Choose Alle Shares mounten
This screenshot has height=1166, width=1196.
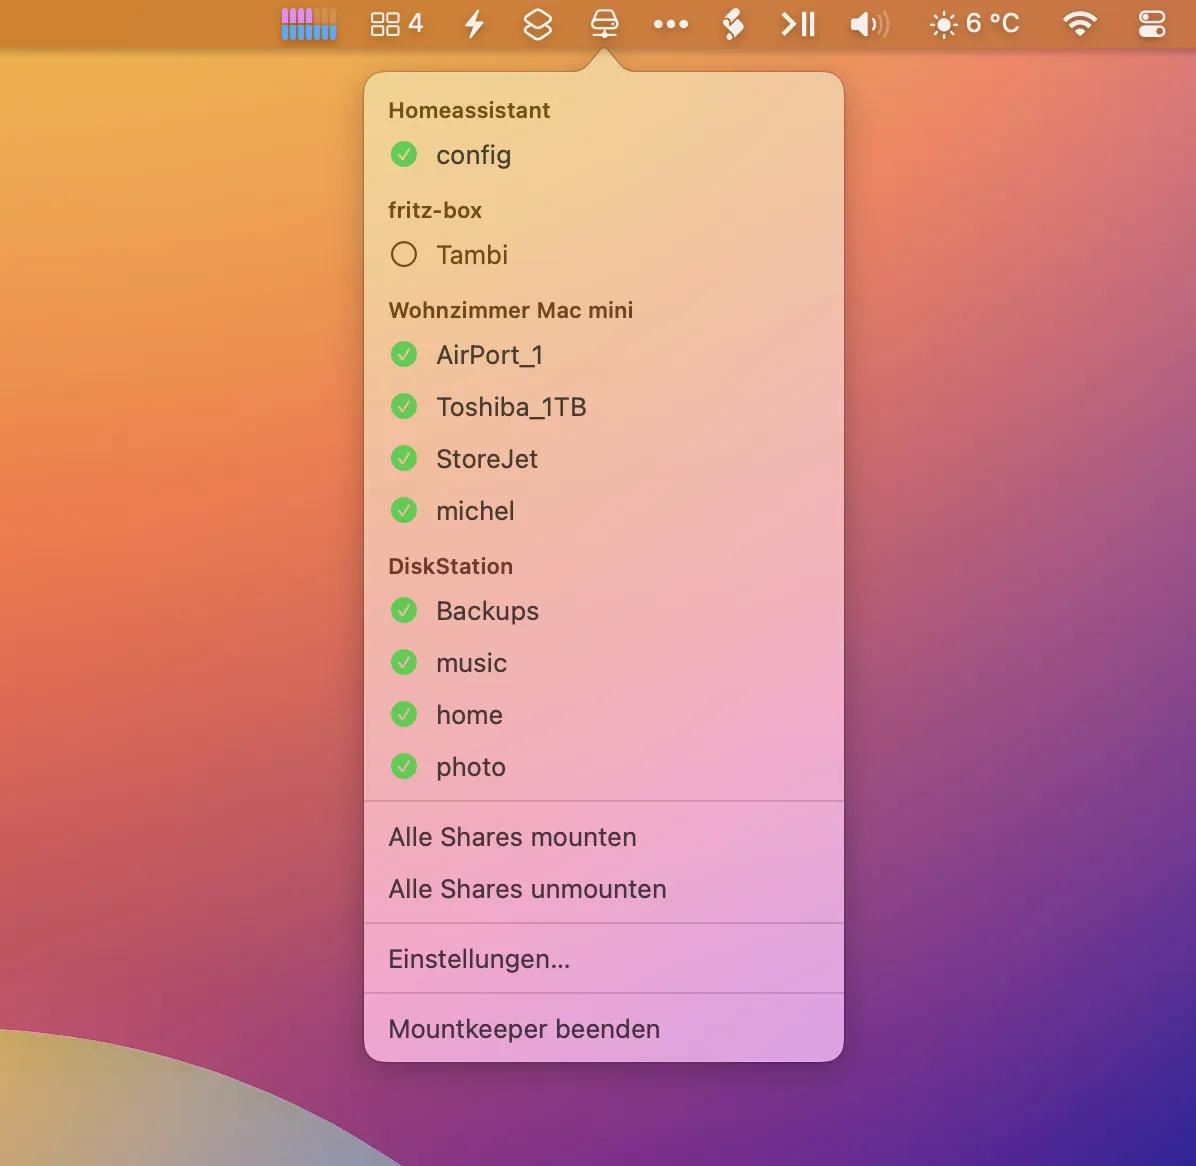(x=512, y=837)
